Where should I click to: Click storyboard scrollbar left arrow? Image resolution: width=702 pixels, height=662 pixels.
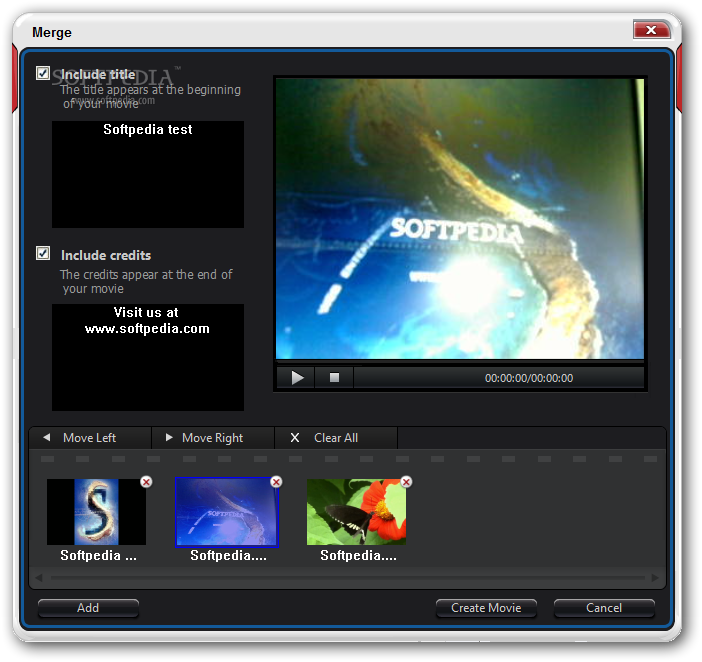click(39, 578)
